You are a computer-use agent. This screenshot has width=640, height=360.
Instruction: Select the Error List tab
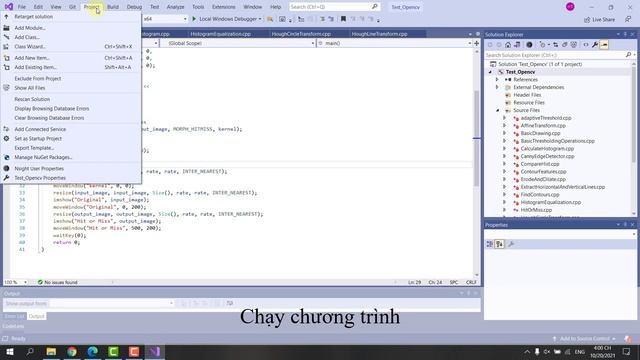tap(14, 316)
